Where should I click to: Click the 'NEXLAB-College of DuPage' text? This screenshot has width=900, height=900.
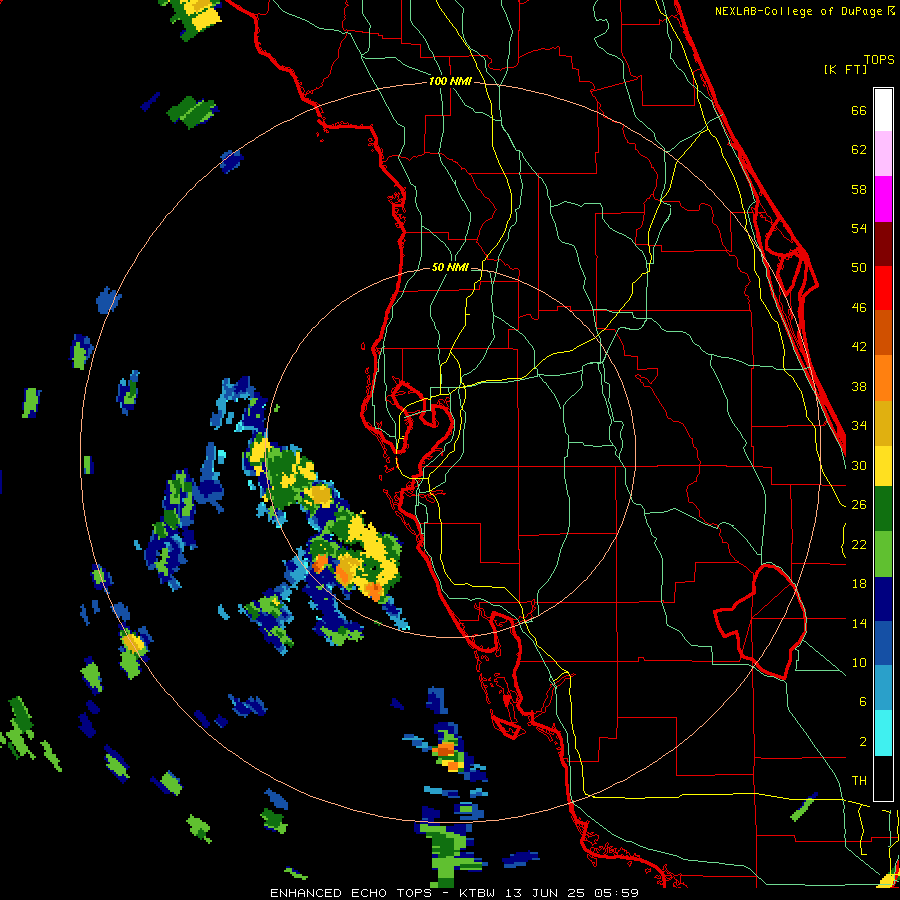[x=800, y=11]
